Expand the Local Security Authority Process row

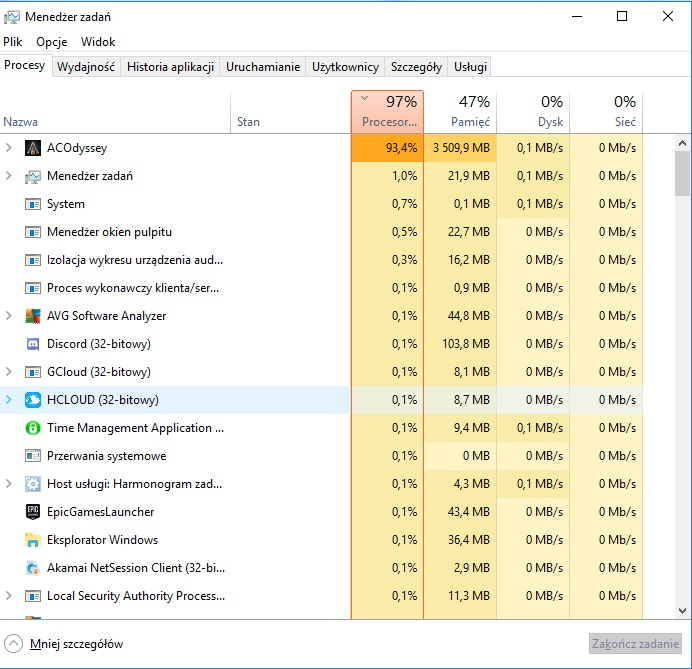8,596
